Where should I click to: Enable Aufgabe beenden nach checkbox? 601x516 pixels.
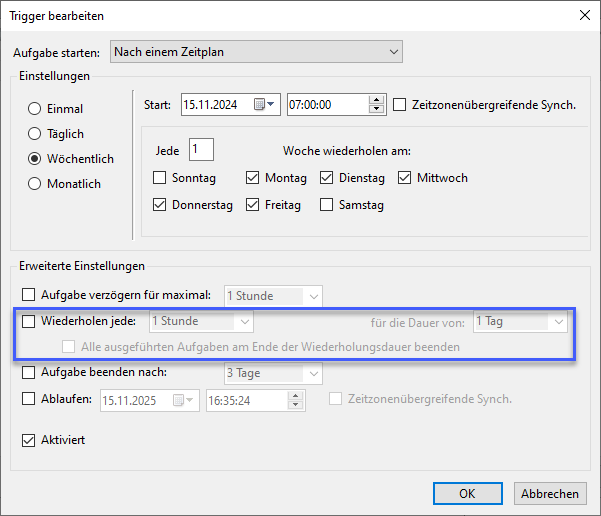pos(28,372)
